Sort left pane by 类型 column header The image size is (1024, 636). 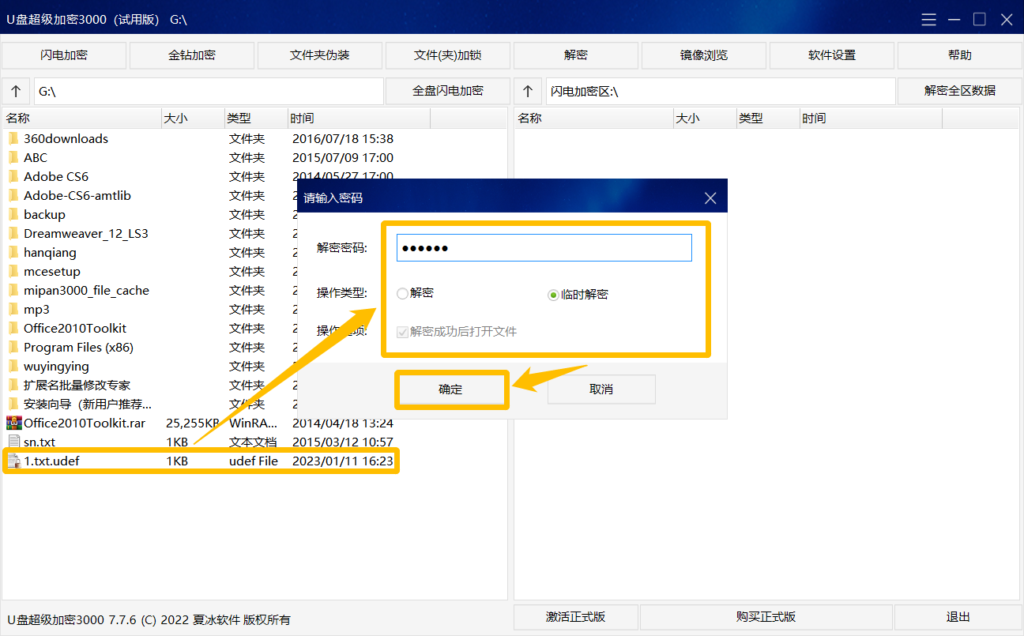(256, 118)
